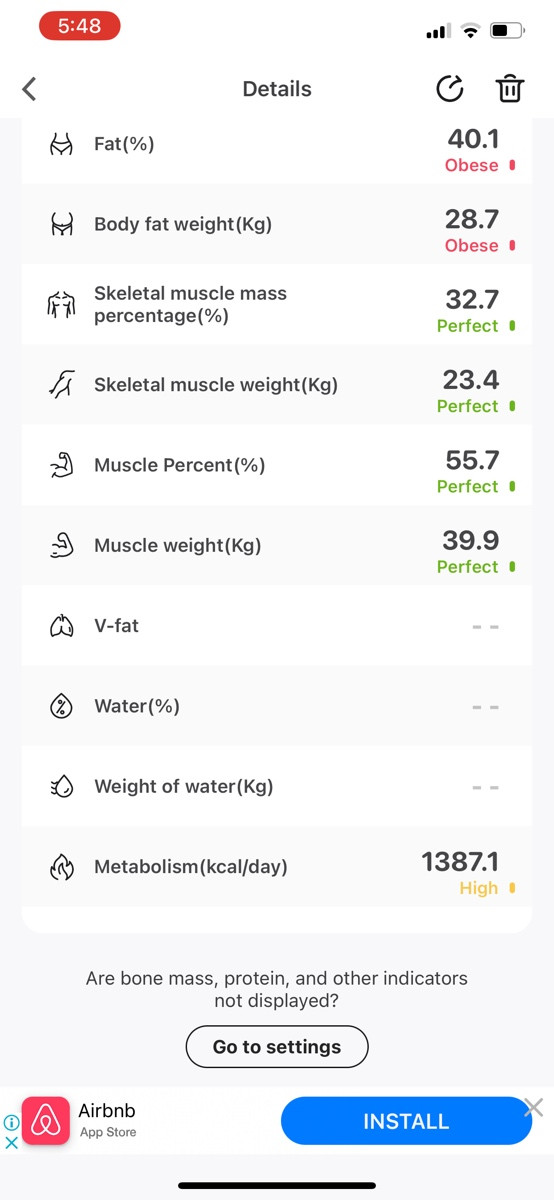This screenshot has height=1200, width=554.
Task: Tap the Body fat weight icon
Action: click(62, 224)
